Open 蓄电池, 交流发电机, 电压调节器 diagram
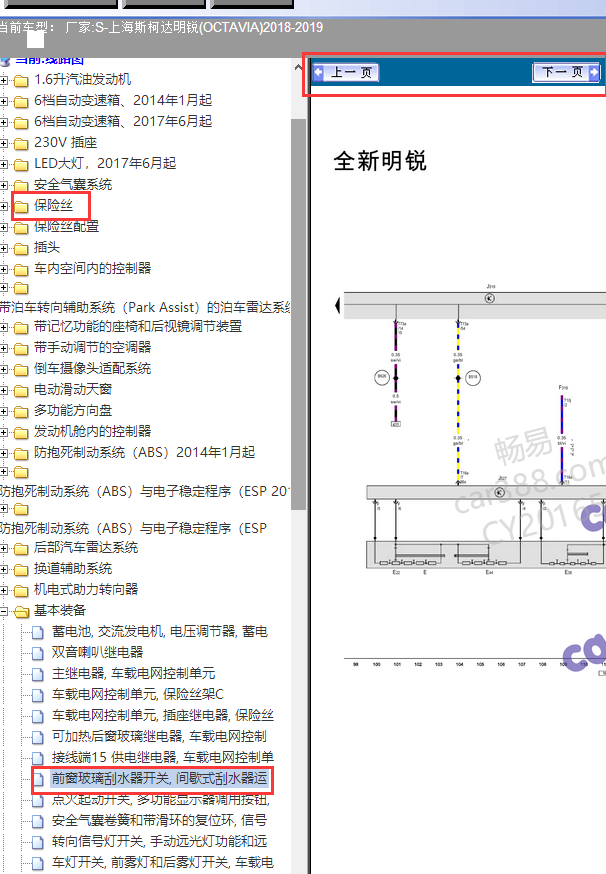 (x=160, y=632)
